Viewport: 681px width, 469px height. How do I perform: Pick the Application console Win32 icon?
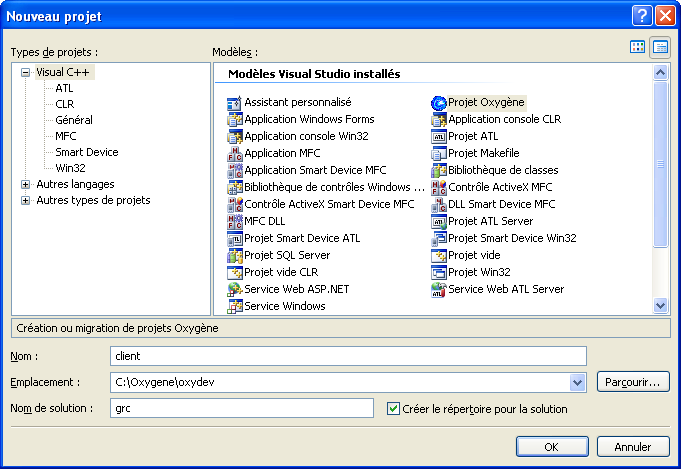234,136
